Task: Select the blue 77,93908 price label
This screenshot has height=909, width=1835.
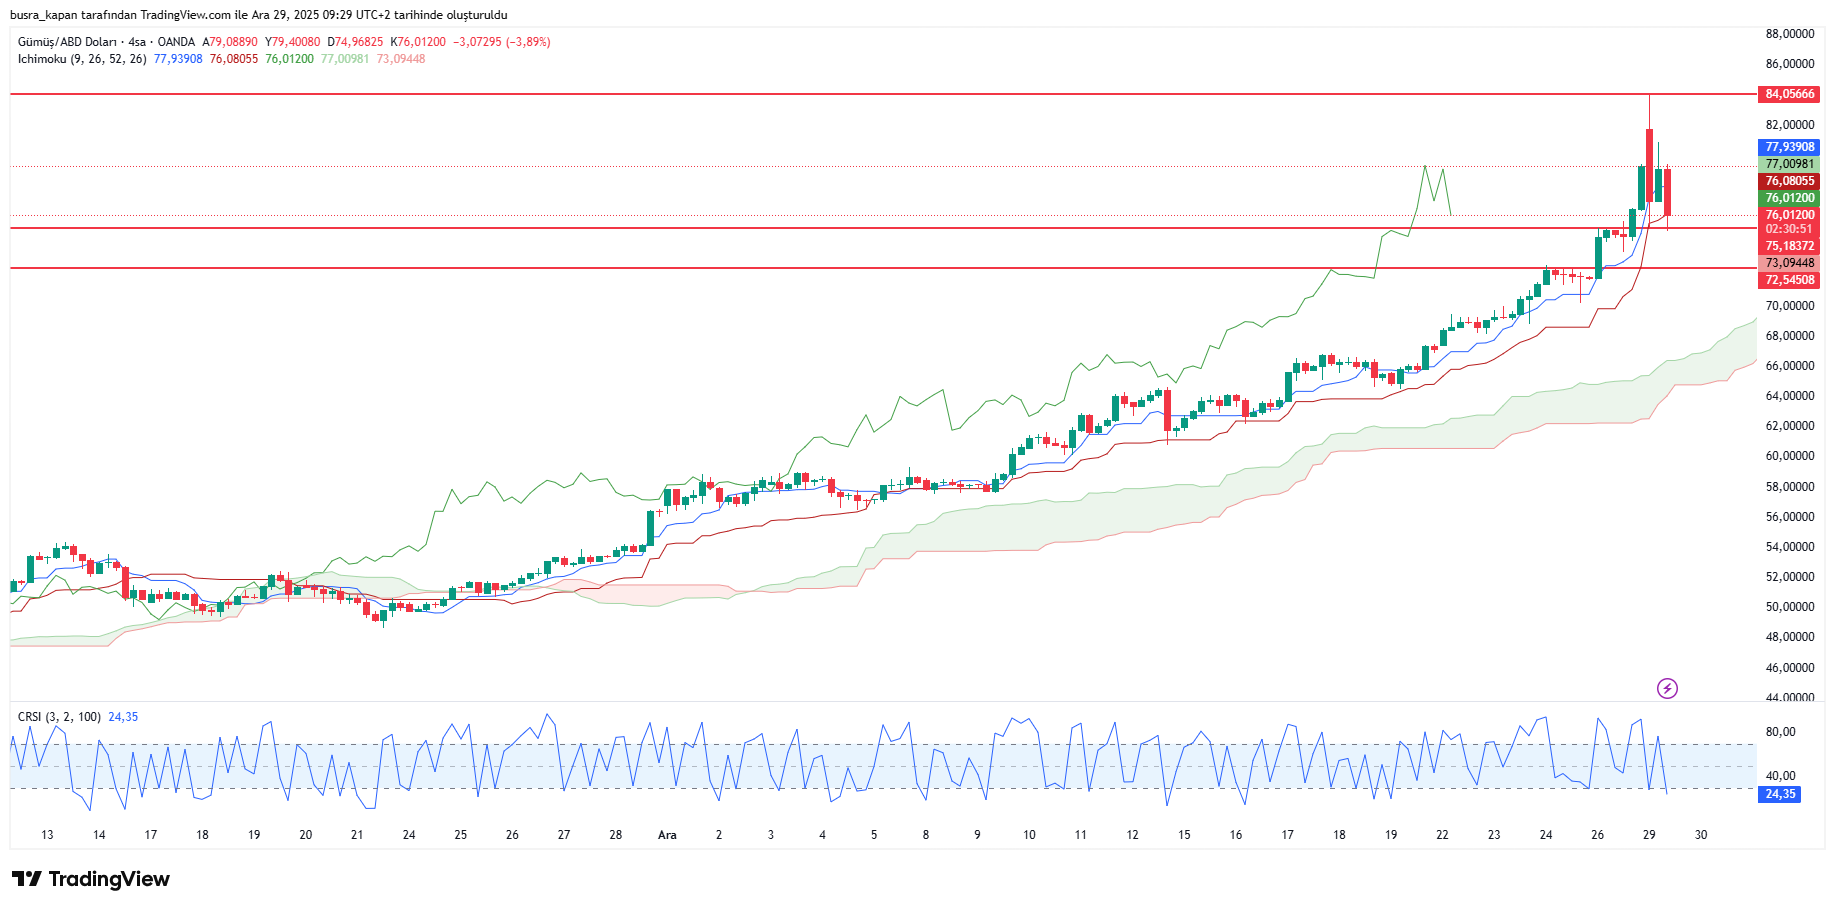Action: 1789,147
